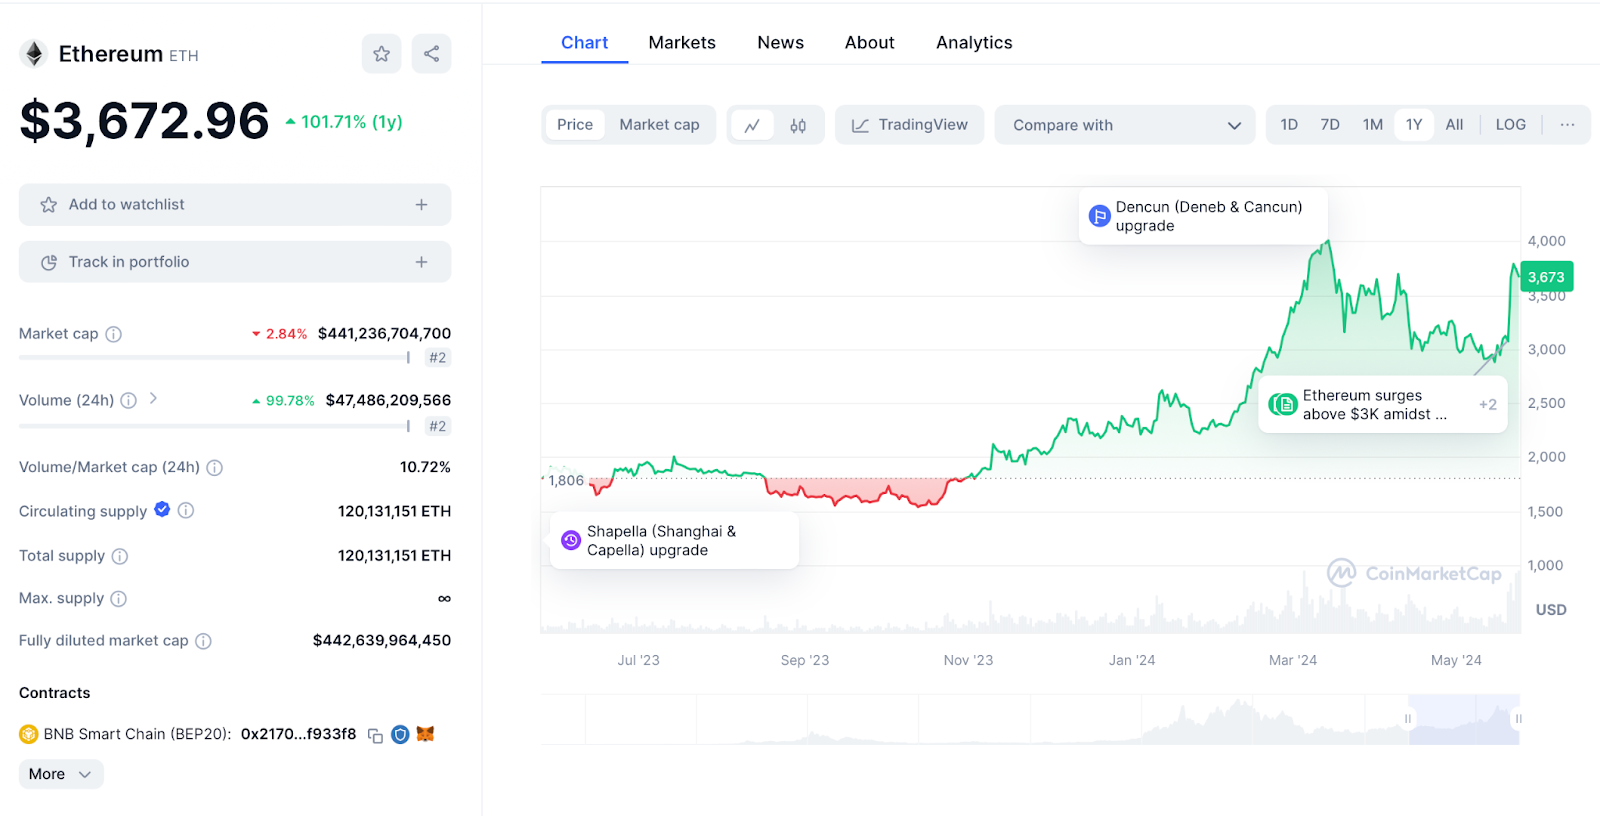Copy the BNB Smart Chain contract address

[375, 735]
